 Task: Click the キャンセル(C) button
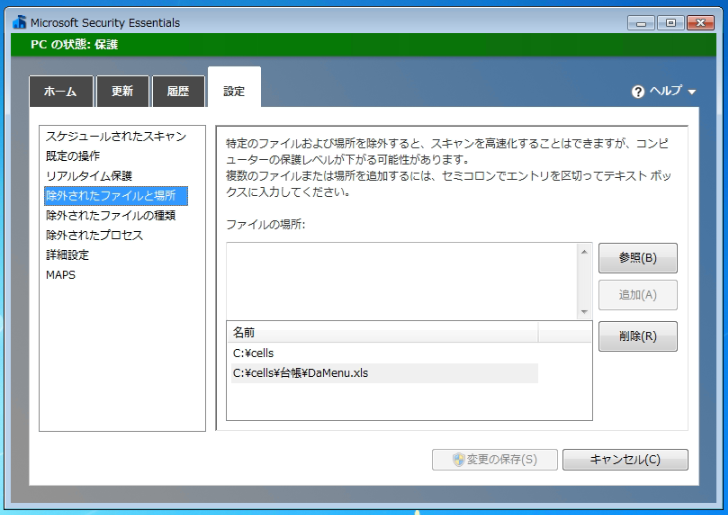coord(625,459)
